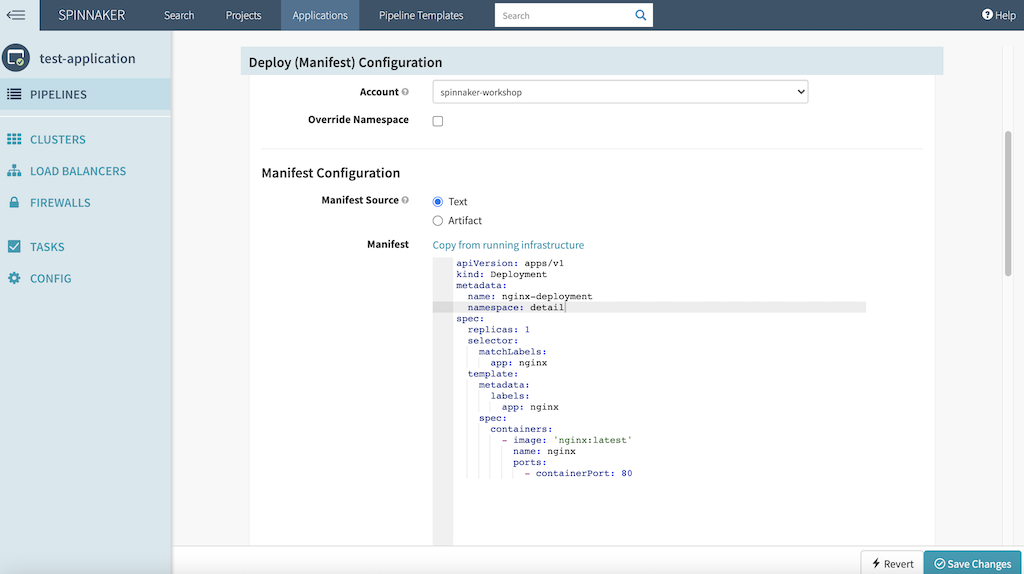Click the Manifest Configuration heading
The image size is (1024, 574).
tap(330, 172)
